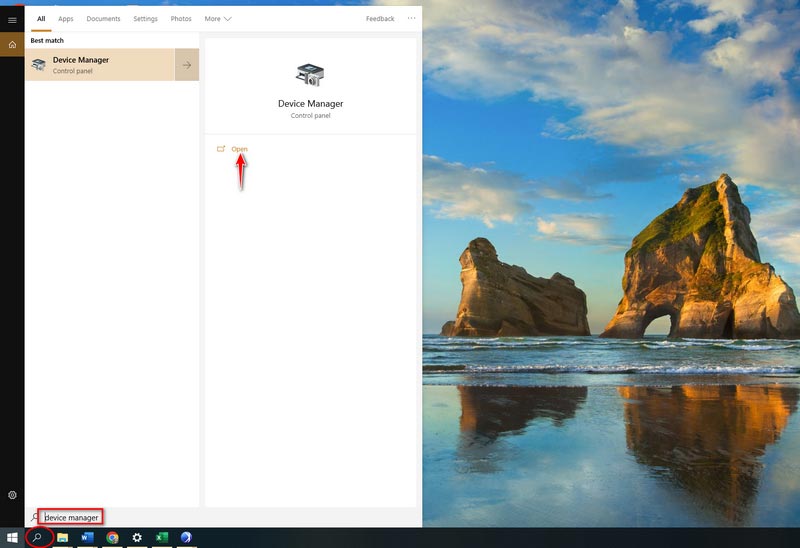Click Control panel subtitle in preview pane
The image size is (800, 548).
click(310, 116)
